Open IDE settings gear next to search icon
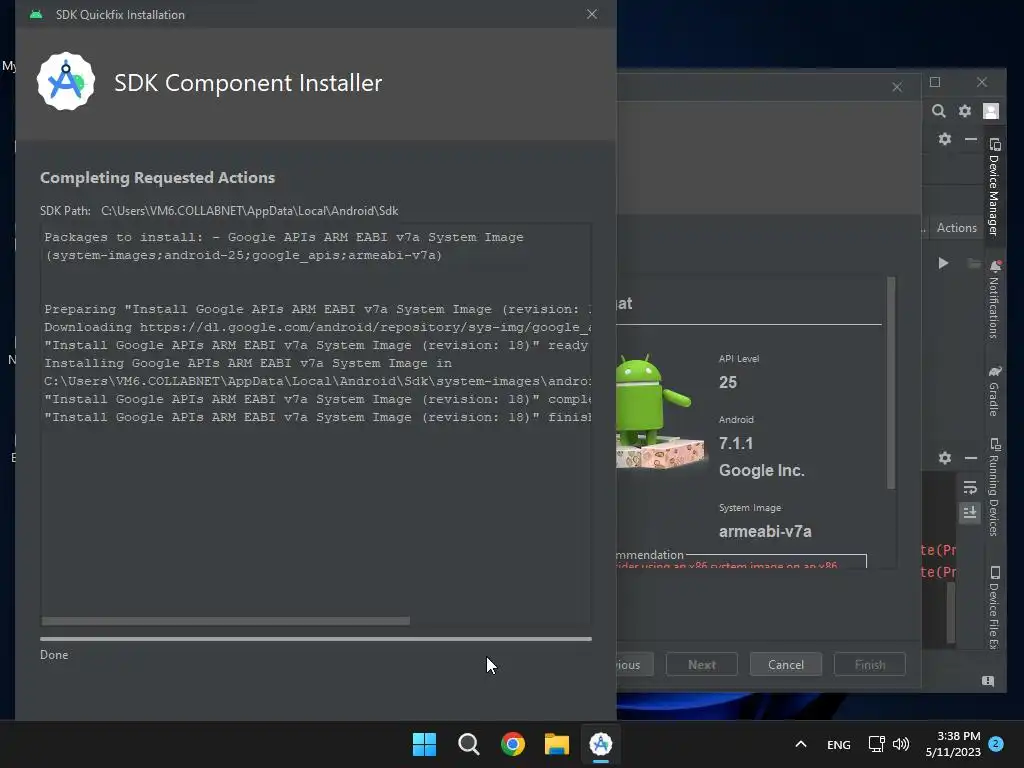Viewport: 1024px width, 768px height. [x=965, y=111]
